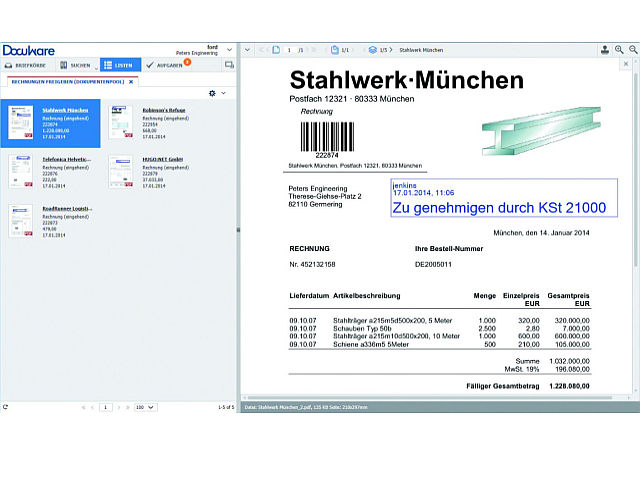
Task: Select the RoadRunner Logistics thumbnail
Action: click(x=21, y=220)
